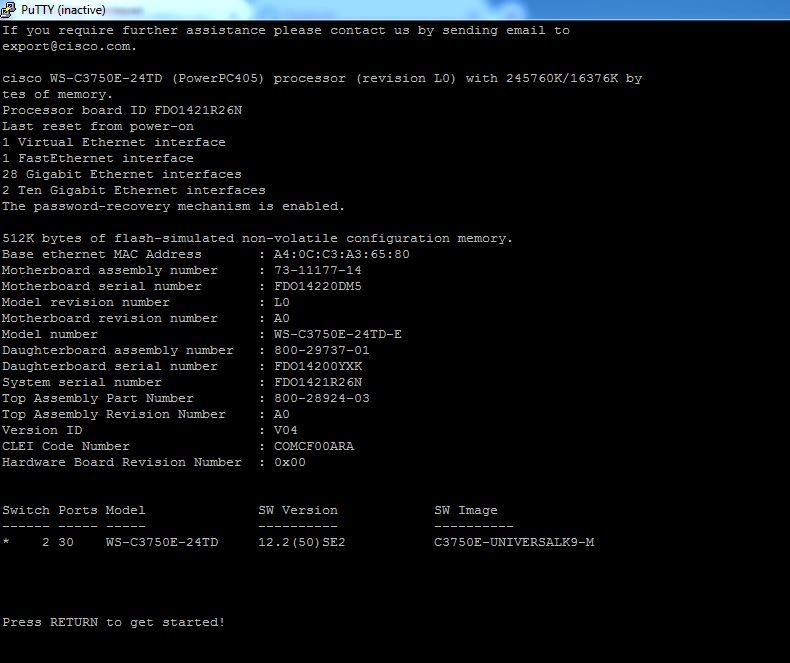Click the MAC address A4:0C:C3:A3:65:80
Image resolution: width=790 pixels, height=663 pixels.
click(x=342, y=254)
